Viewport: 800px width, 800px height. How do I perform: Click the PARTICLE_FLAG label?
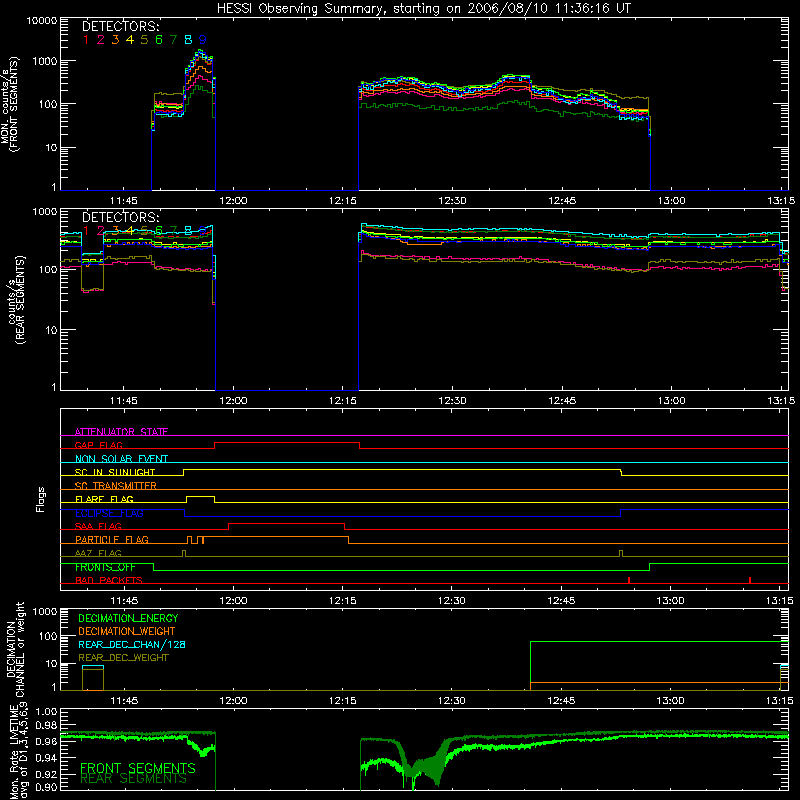pyautogui.click(x=112, y=539)
